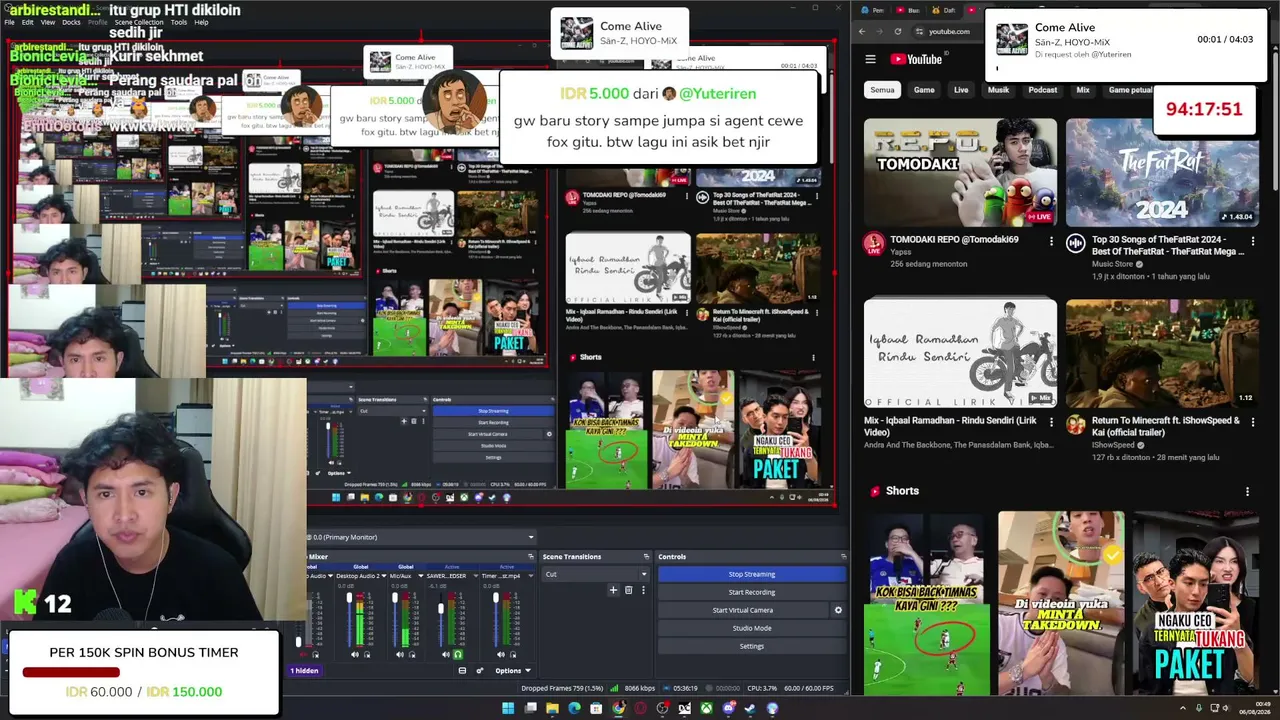This screenshot has width=1280, height=720.
Task: Open the Windows Start menu
Action: point(507,708)
